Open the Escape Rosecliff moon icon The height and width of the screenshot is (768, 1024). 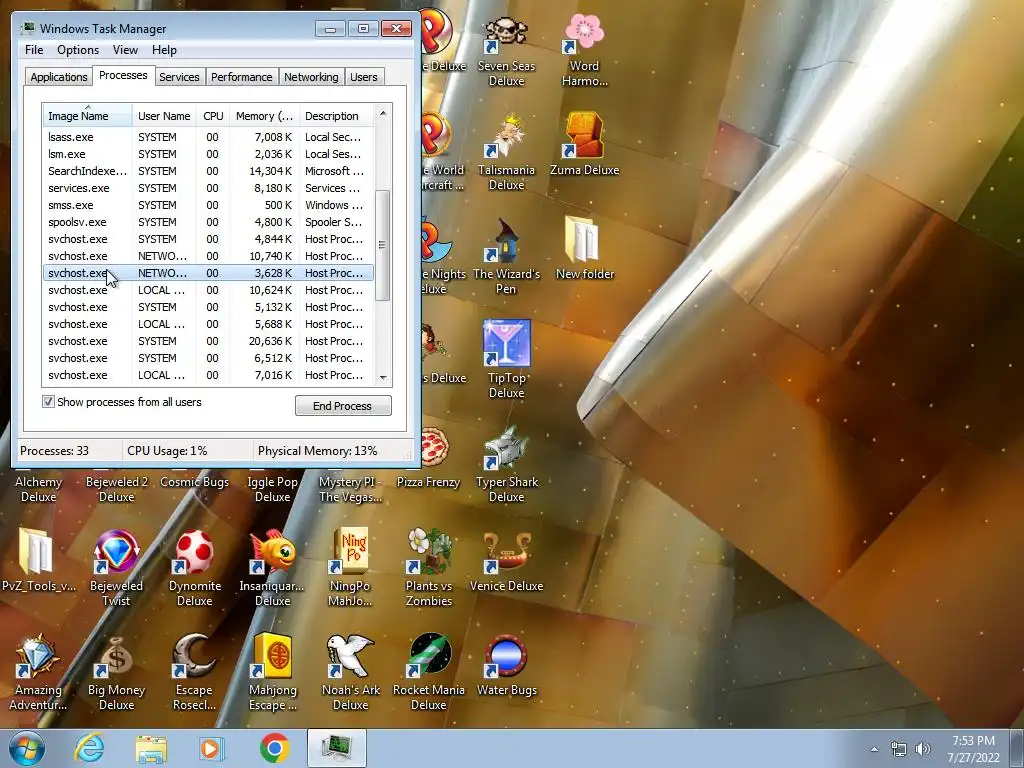[195, 673]
